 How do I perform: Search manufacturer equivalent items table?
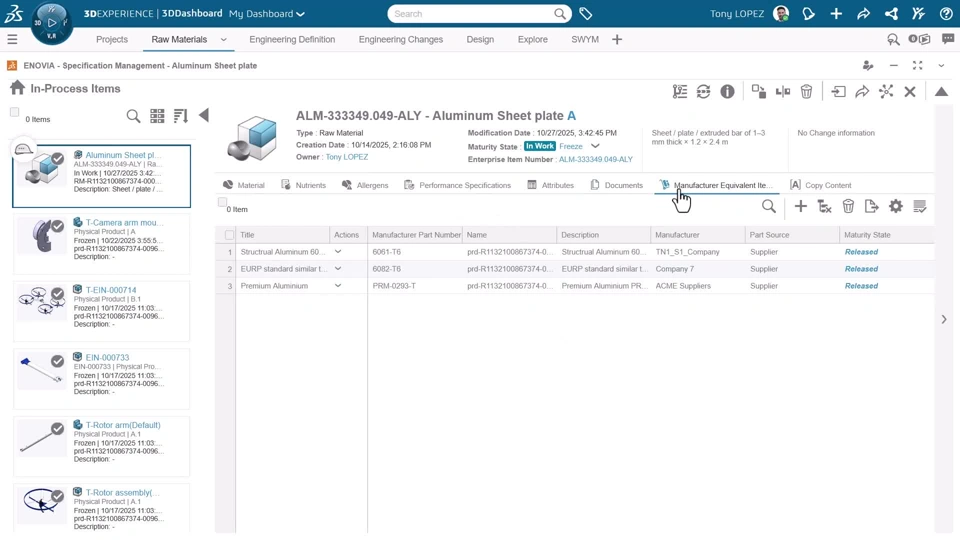pyautogui.click(x=768, y=206)
